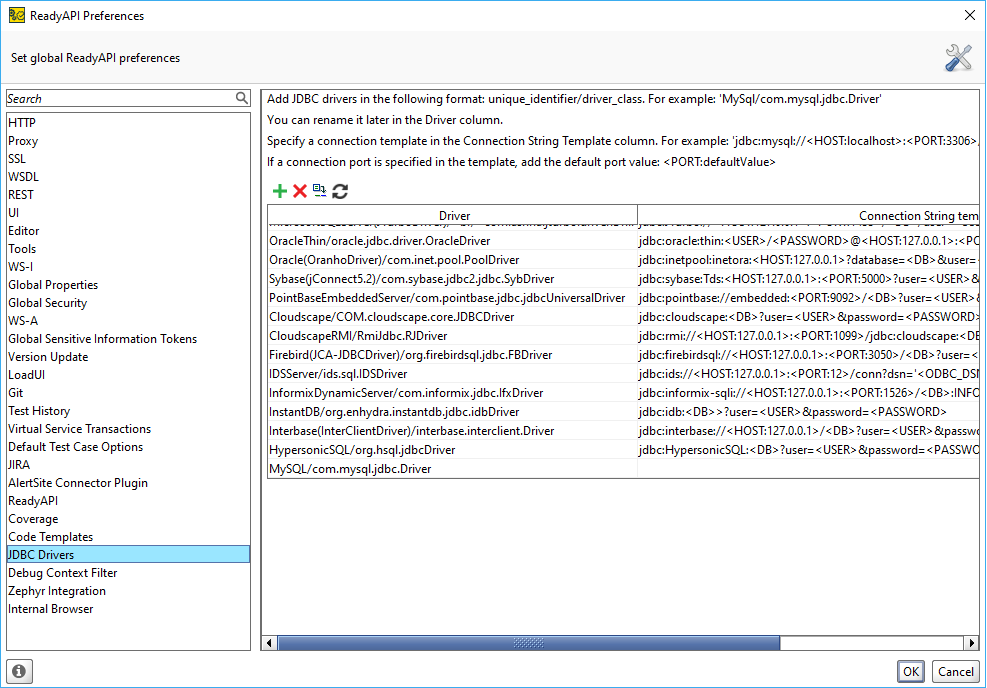Image resolution: width=987 pixels, height=688 pixels.
Task: Select the HypersonicSQL/org.hsql.jdbcDriver cell
Action: click(x=453, y=450)
